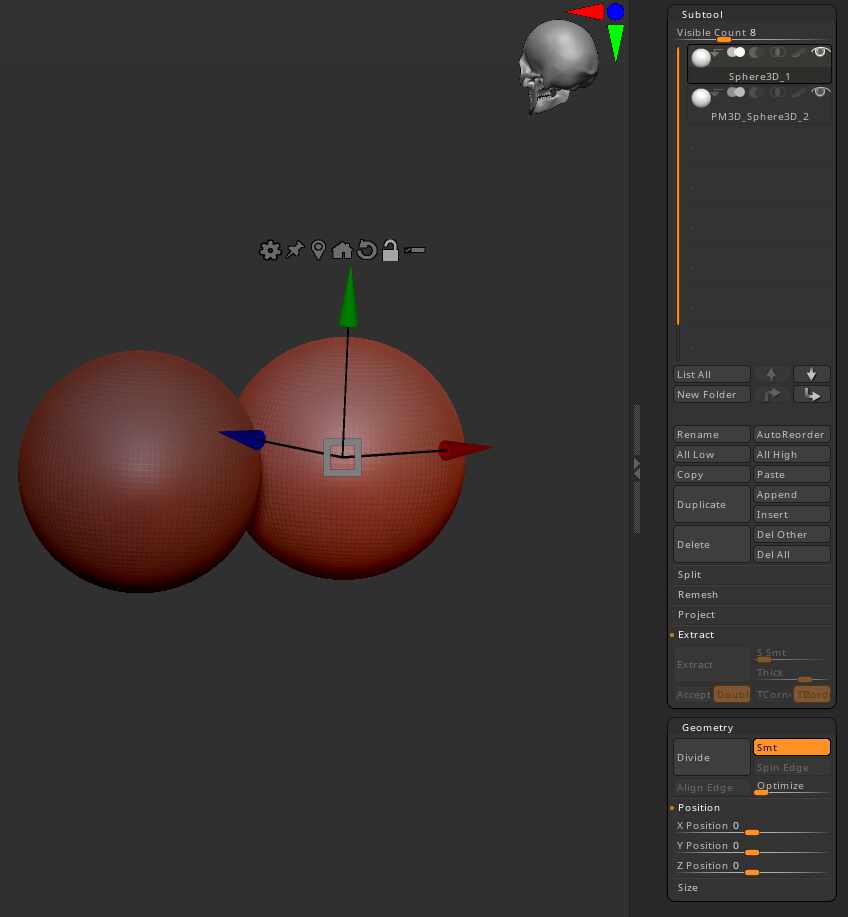848x917 pixels.
Task: Click the skull camera view head
Action: 559,66
